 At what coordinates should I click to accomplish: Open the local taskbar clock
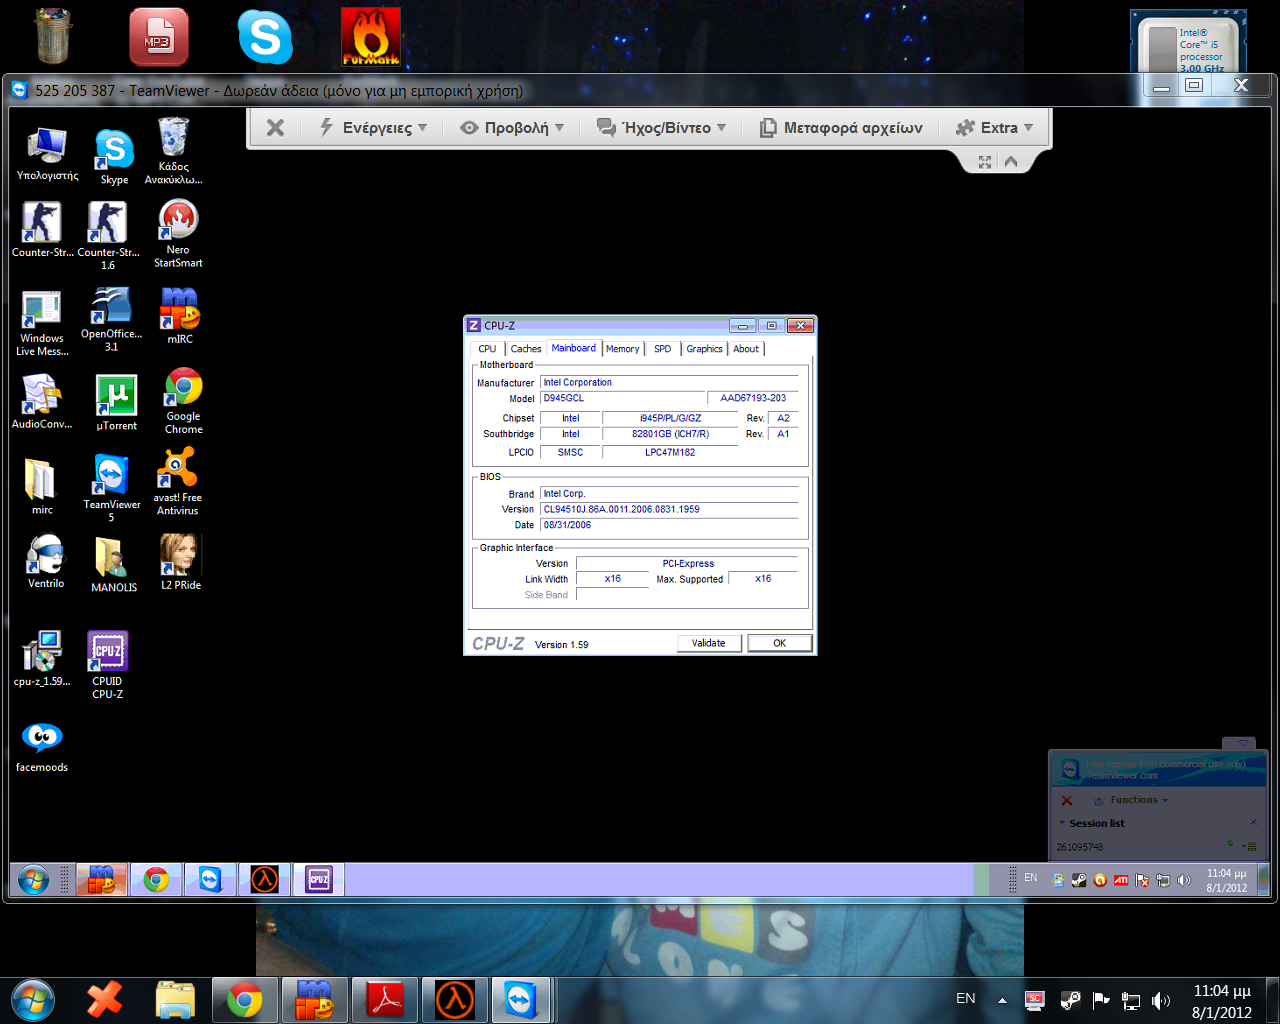coord(1221,1001)
